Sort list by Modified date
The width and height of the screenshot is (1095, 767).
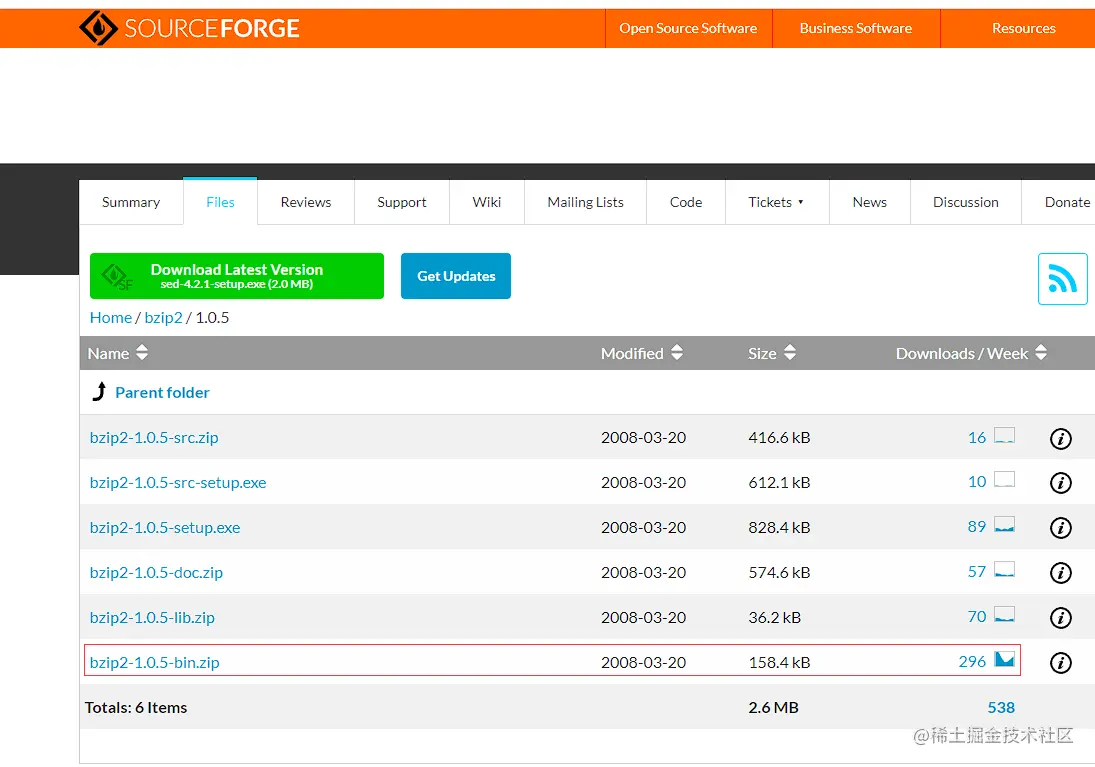click(x=642, y=353)
